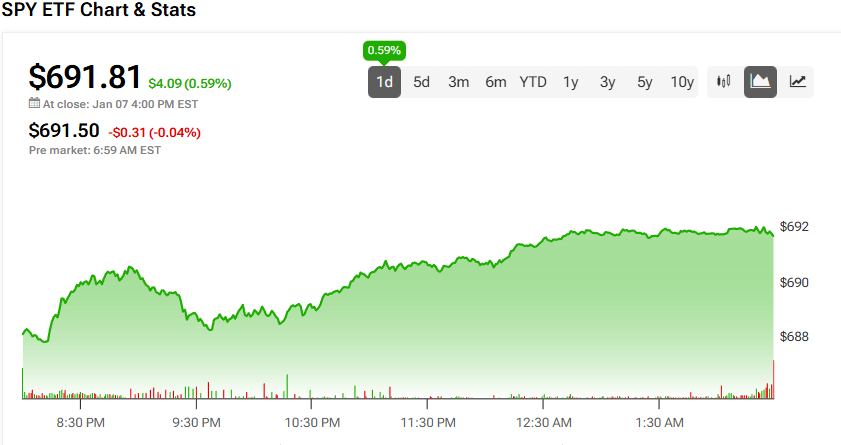The image size is (841, 445).
Task: Click the pre-market price $691.50
Action: (x=64, y=130)
